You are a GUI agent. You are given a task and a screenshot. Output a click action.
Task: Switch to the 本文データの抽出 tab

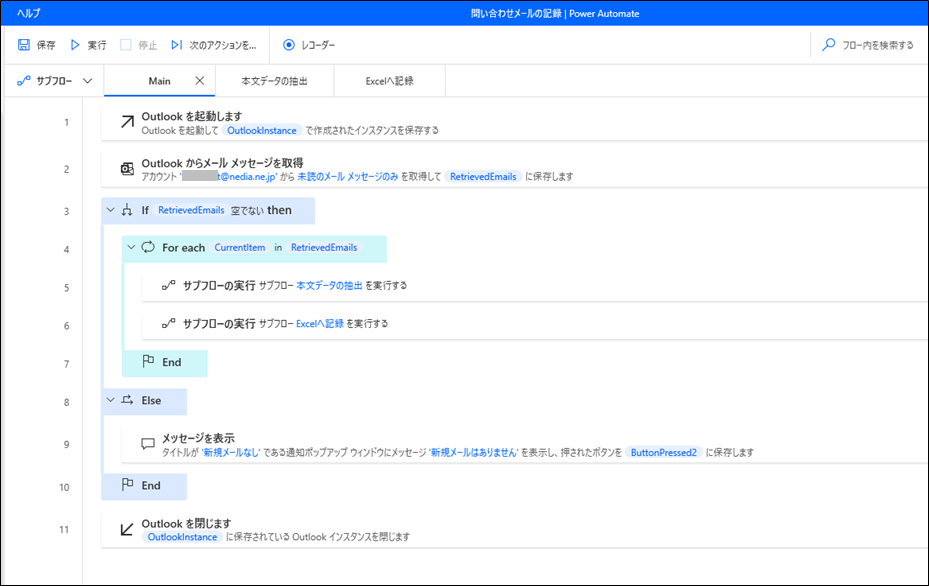click(x=274, y=81)
